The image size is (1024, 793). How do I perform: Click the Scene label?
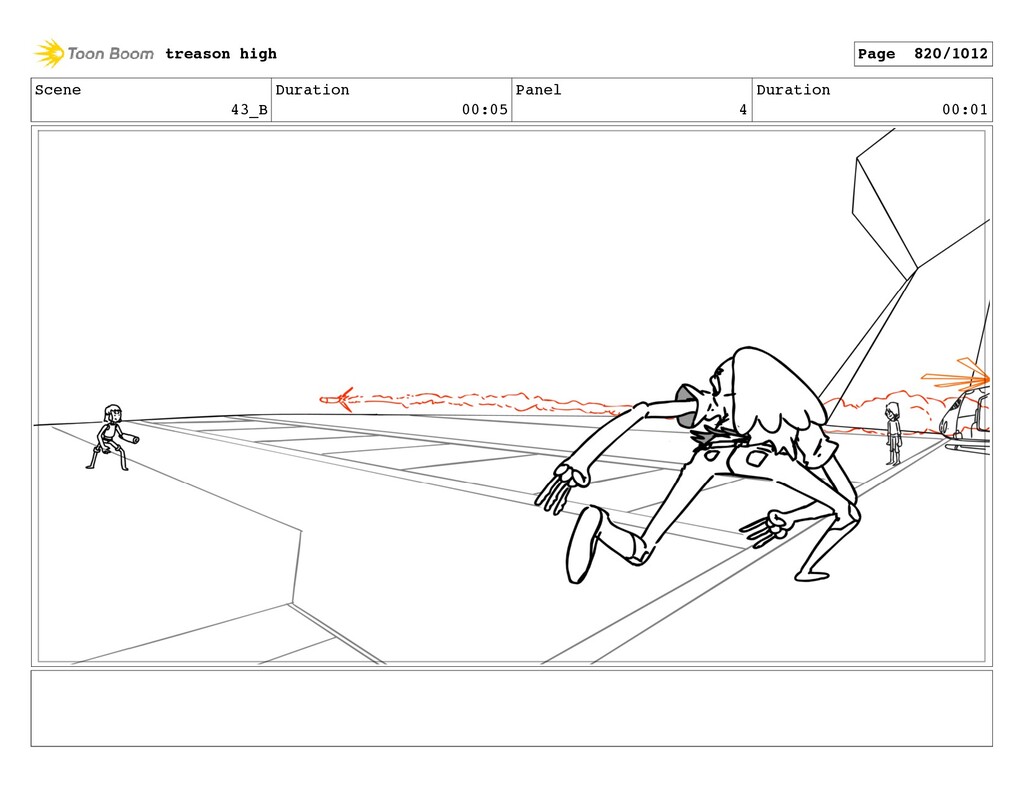pos(58,90)
